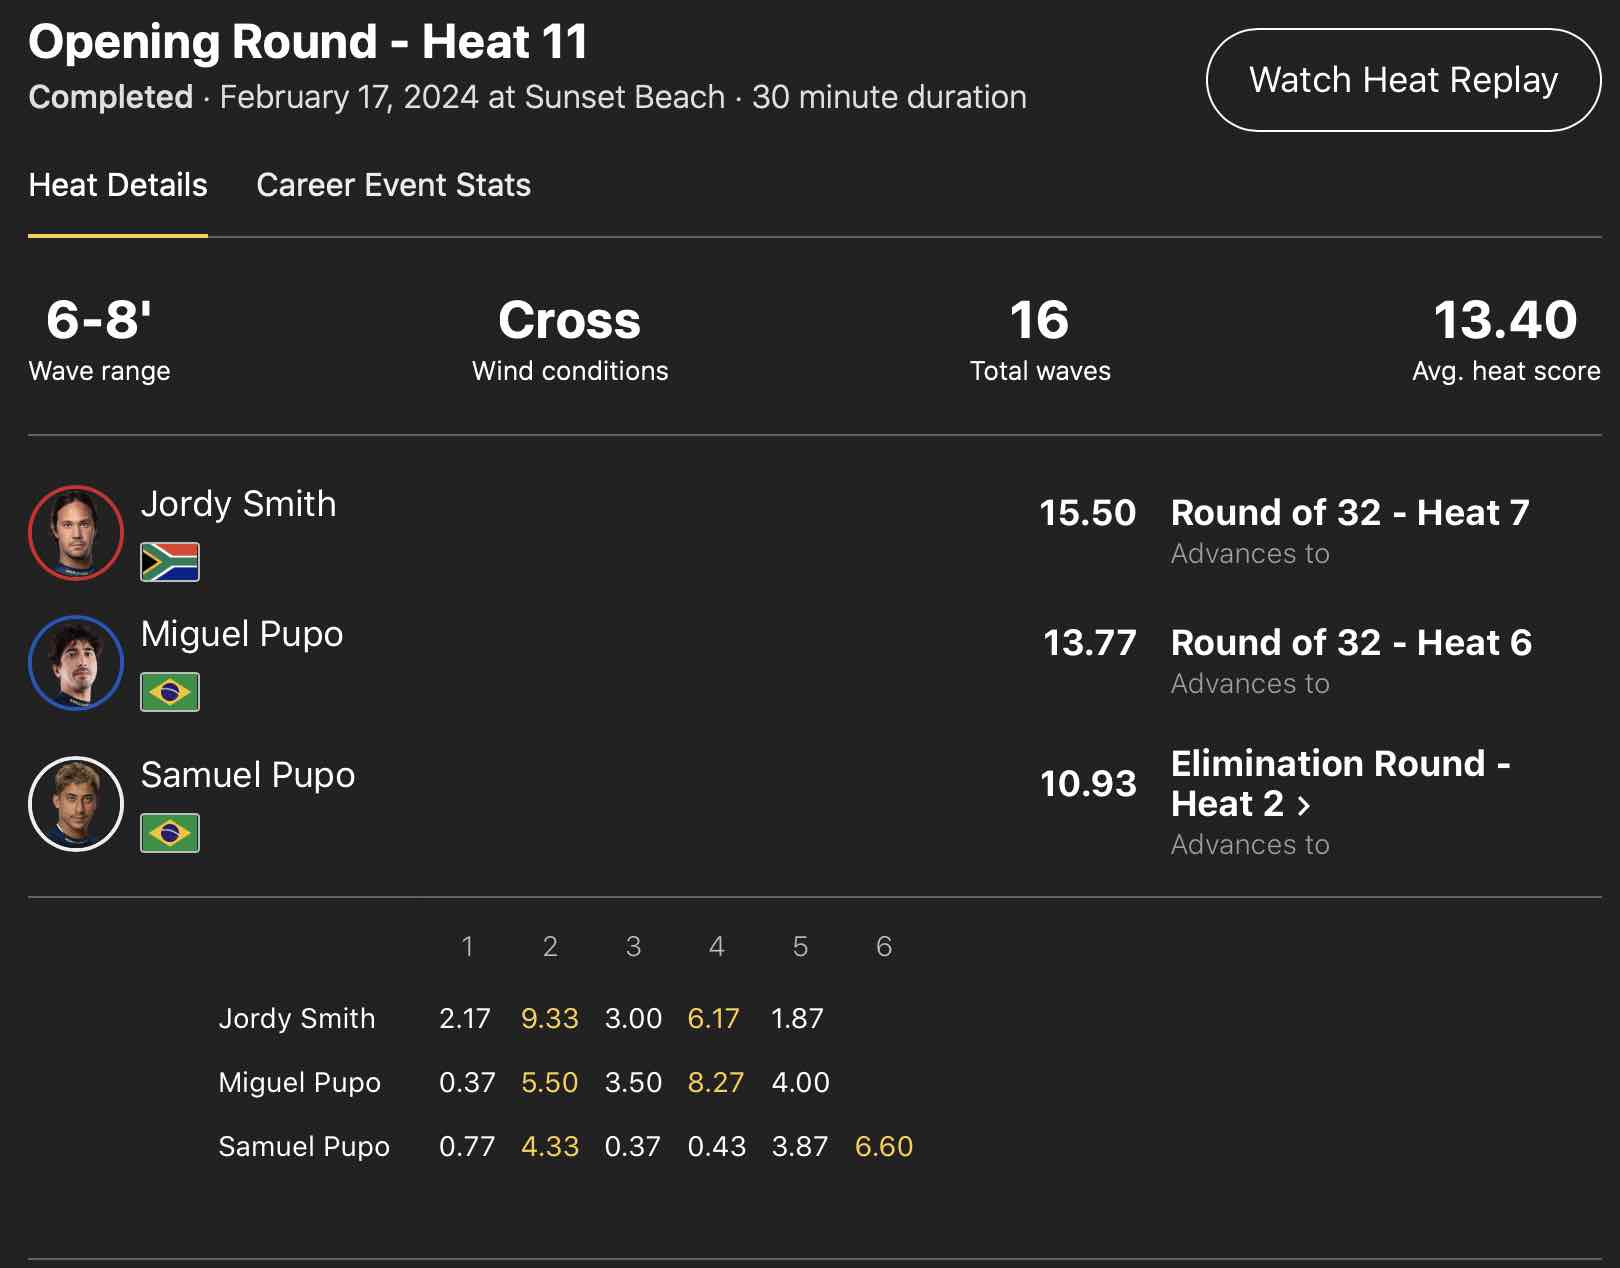The width and height of the screenshot is (1620, 1268).
Task: Open Round of 32 - Heat 7
Action: coord(1350,513)
